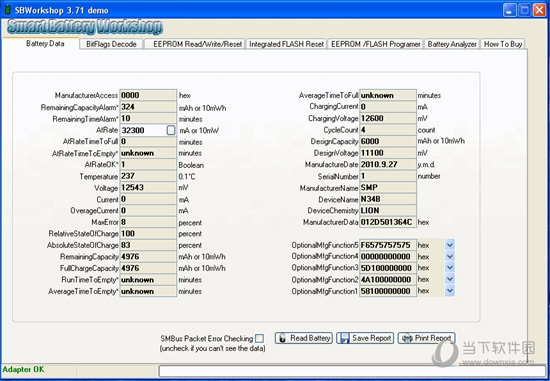This screenshot has height=381, width=550.
Task: Open the How To Buy tab
Action: [x=503, y=44]
